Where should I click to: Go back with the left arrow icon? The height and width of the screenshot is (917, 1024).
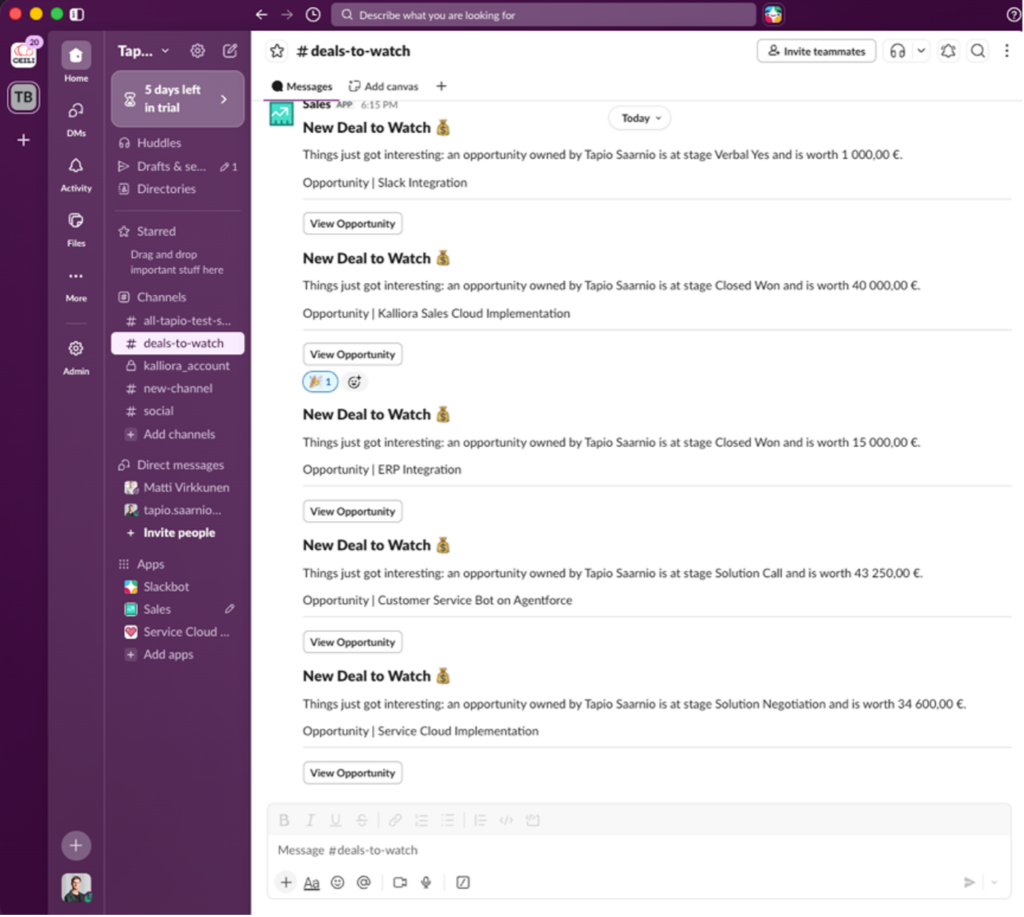[261, 14]
